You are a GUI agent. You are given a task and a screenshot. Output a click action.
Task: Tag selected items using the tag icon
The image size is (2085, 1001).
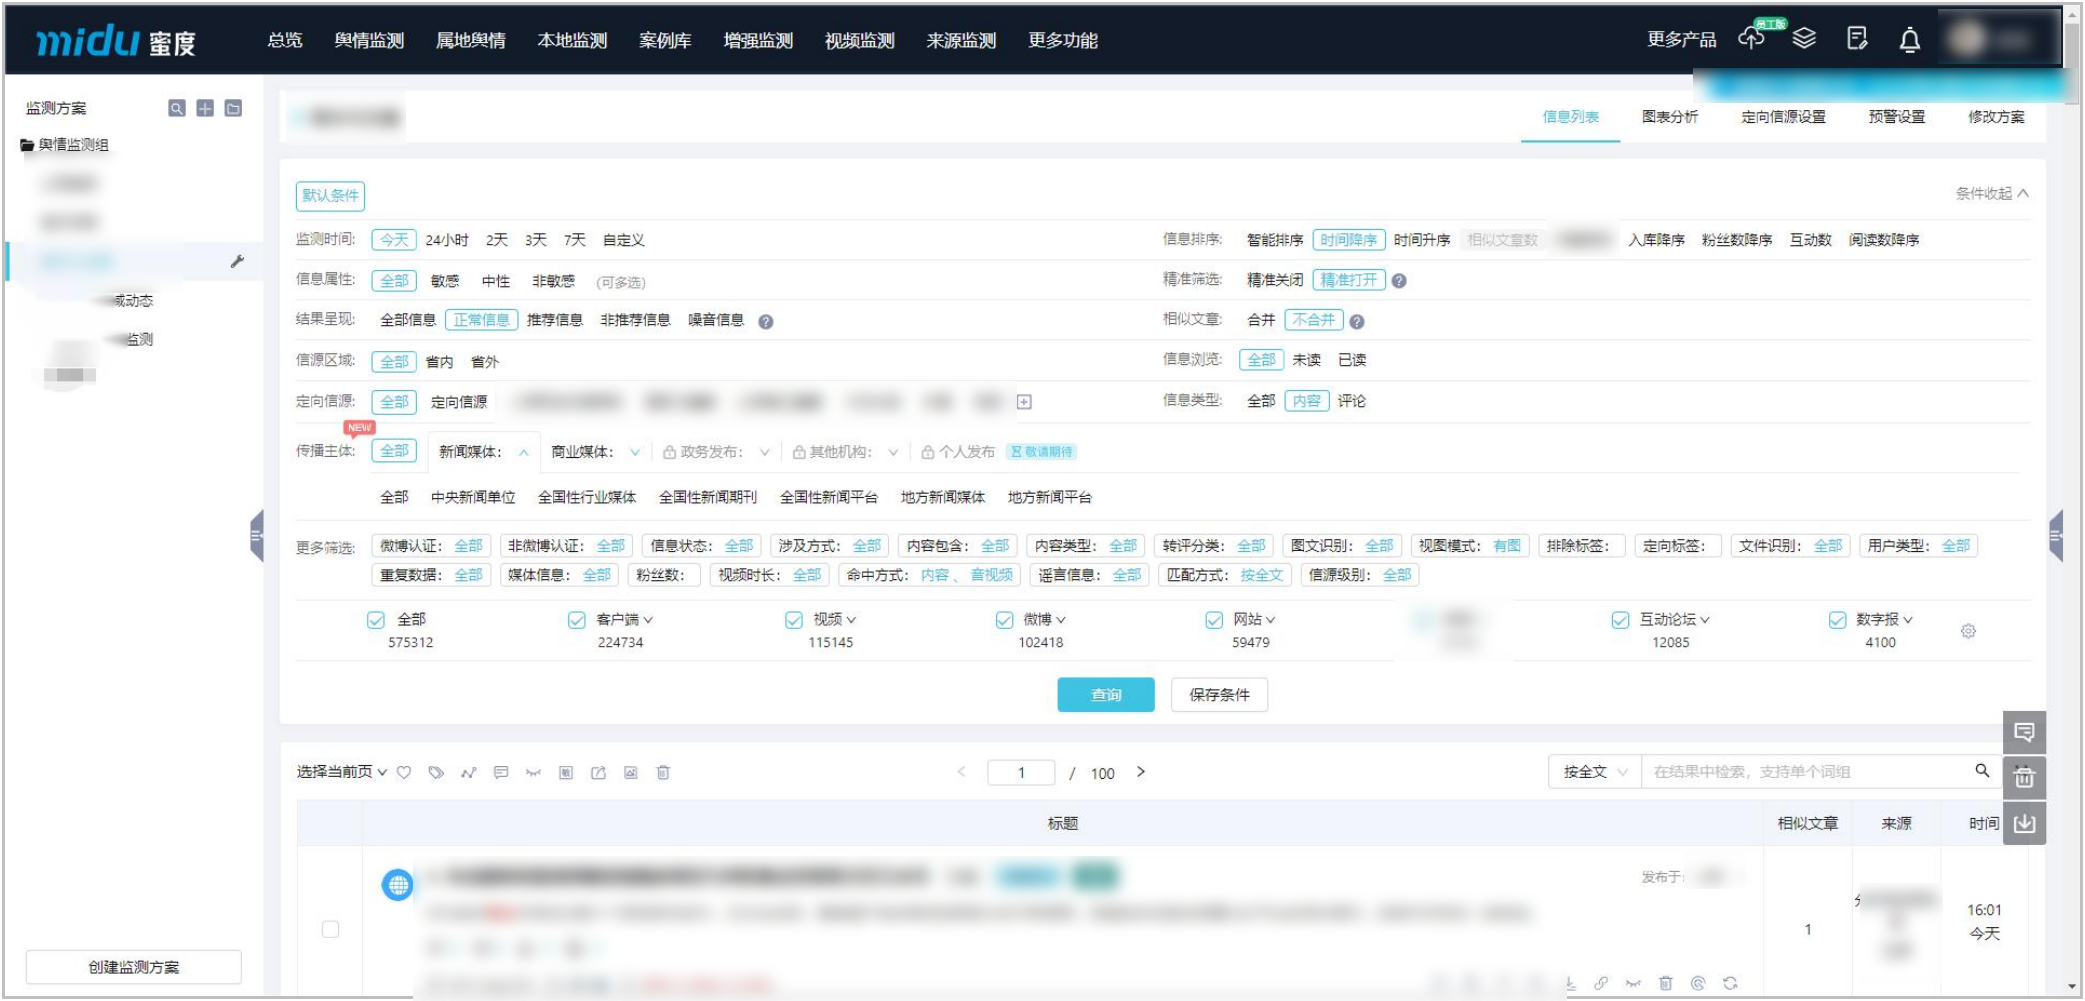click(x=436, y=772)
